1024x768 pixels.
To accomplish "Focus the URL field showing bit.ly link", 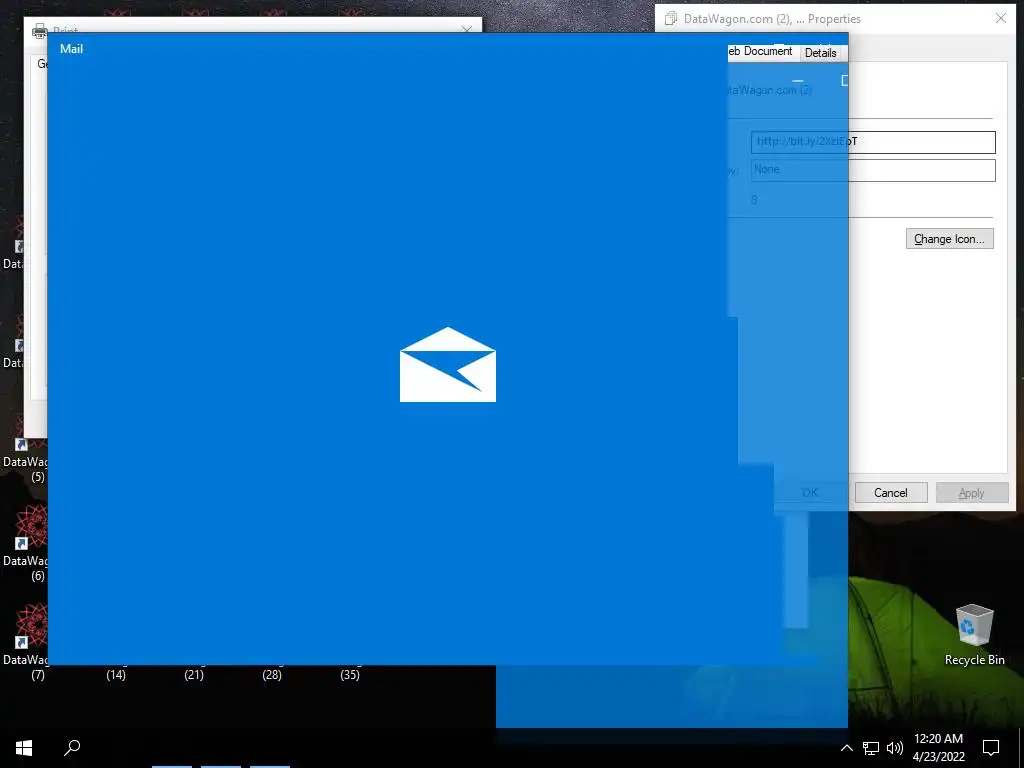I will pyautogui.click(x=873, y=142).
